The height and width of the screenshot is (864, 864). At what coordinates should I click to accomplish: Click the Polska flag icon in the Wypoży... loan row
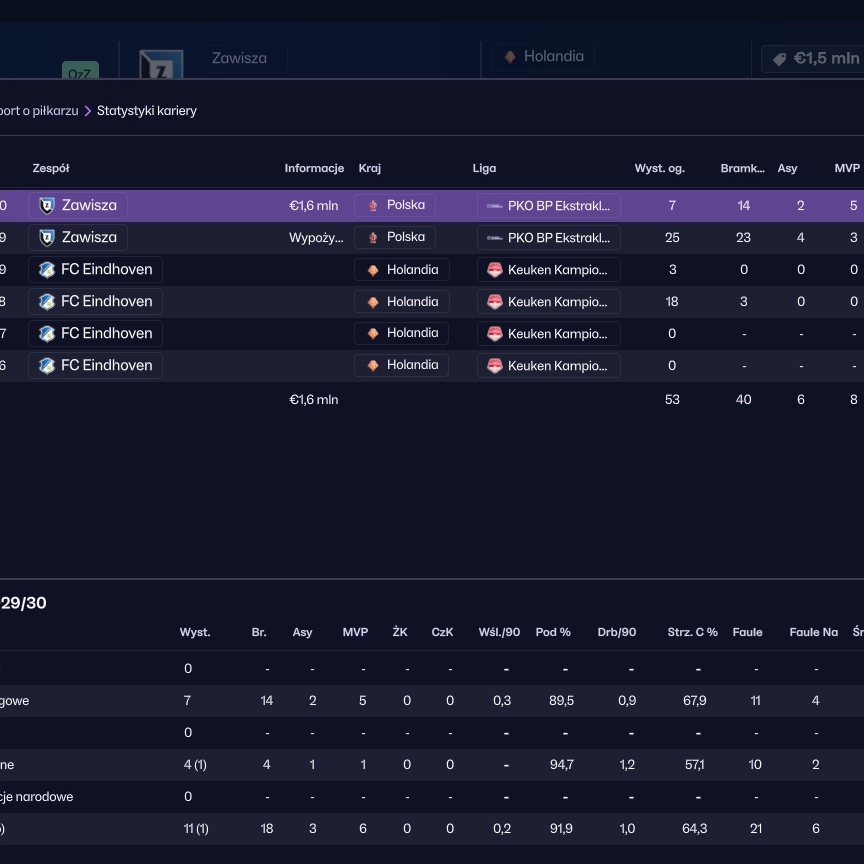pyautogui.click(x=373, y=237)
